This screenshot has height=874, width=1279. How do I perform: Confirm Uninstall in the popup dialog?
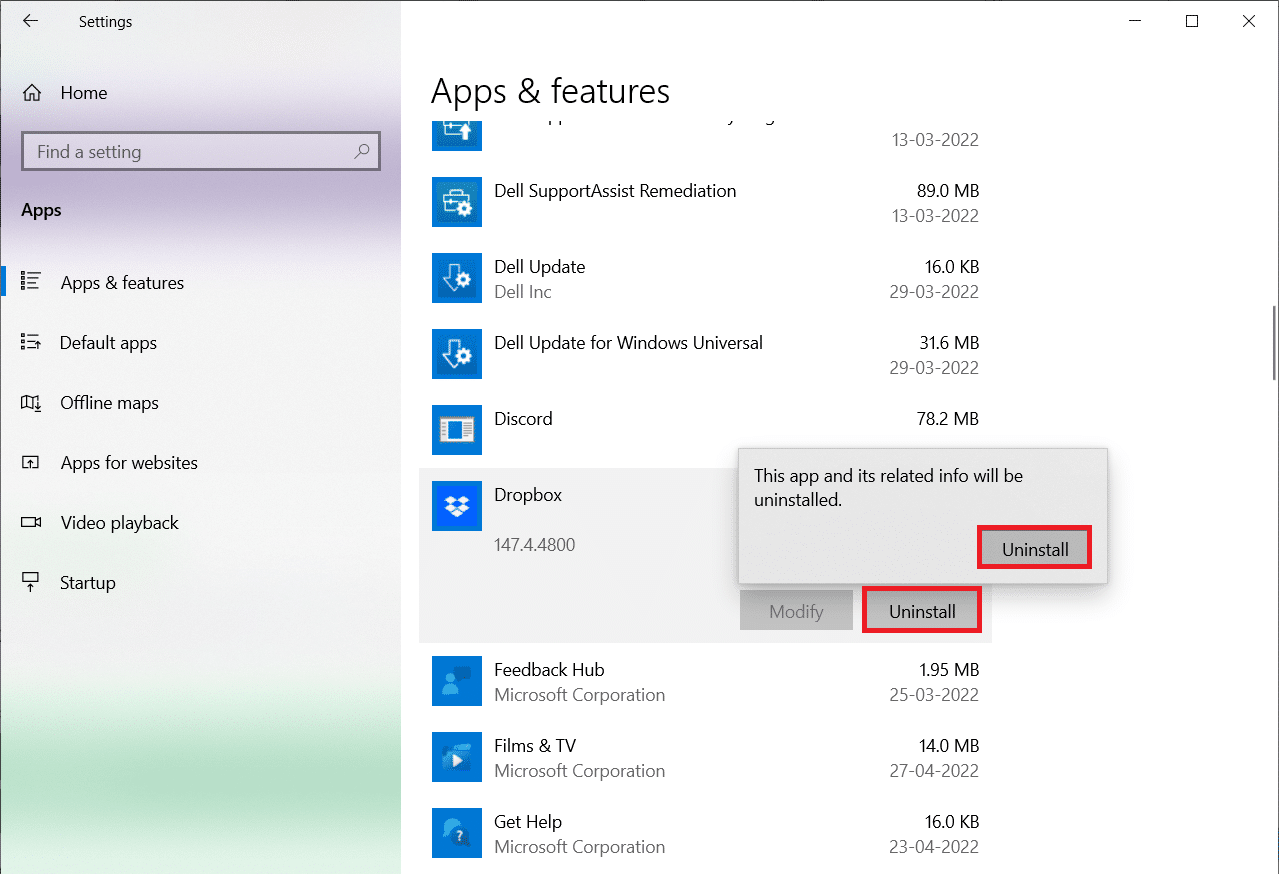1035,549
